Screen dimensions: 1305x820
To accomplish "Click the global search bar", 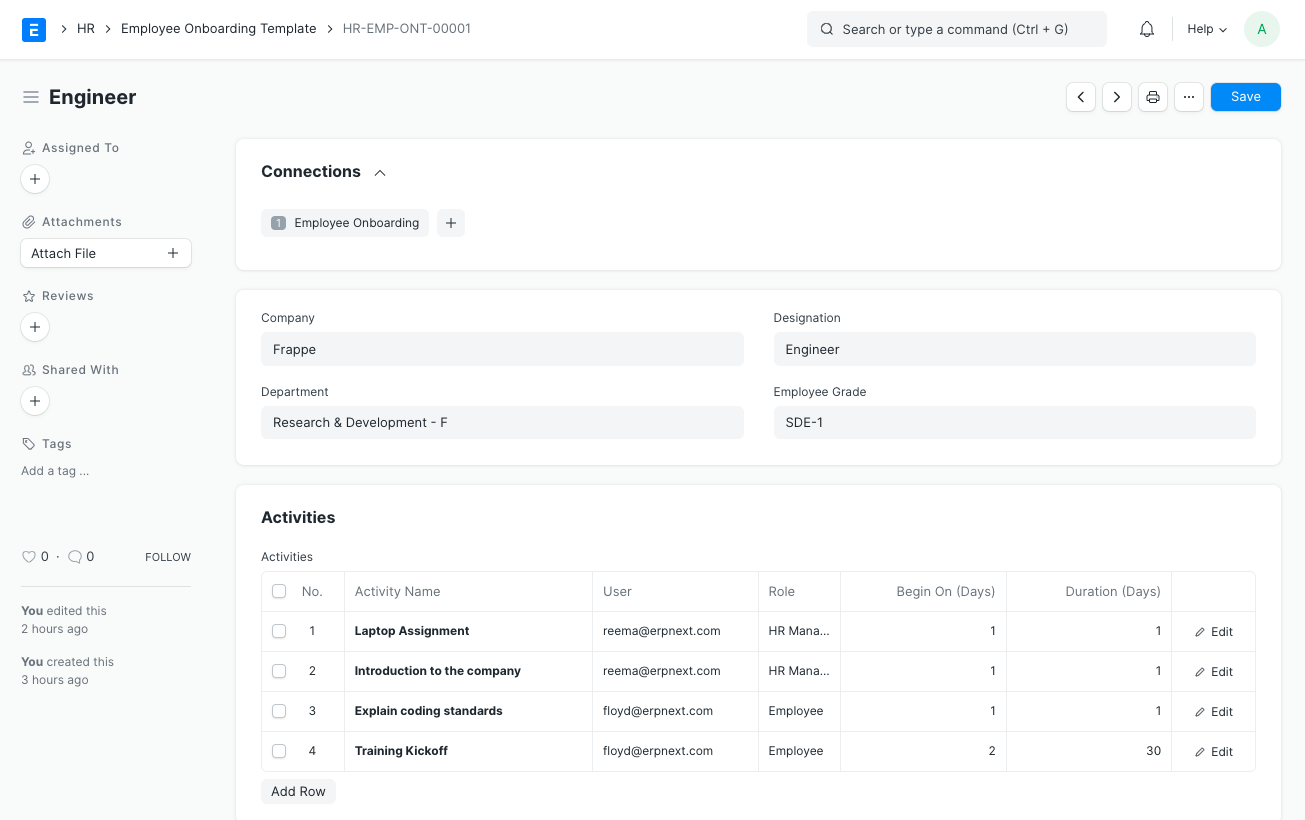I will point(956,29).
